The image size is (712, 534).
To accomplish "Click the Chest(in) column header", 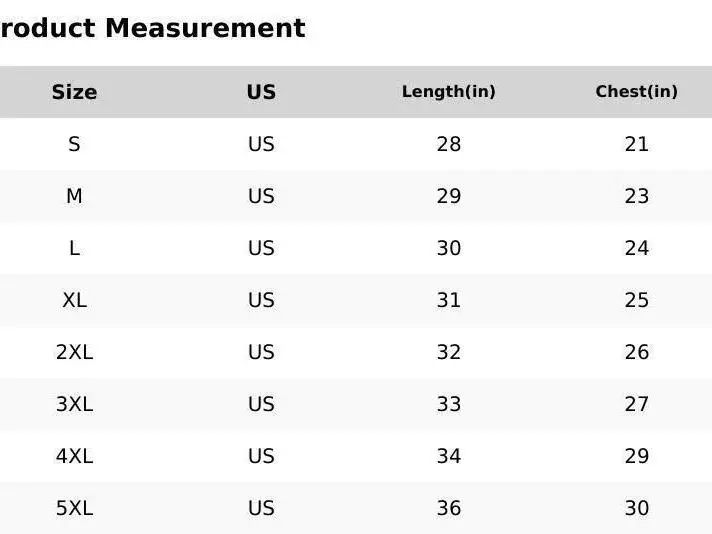I will click(636, 92).
